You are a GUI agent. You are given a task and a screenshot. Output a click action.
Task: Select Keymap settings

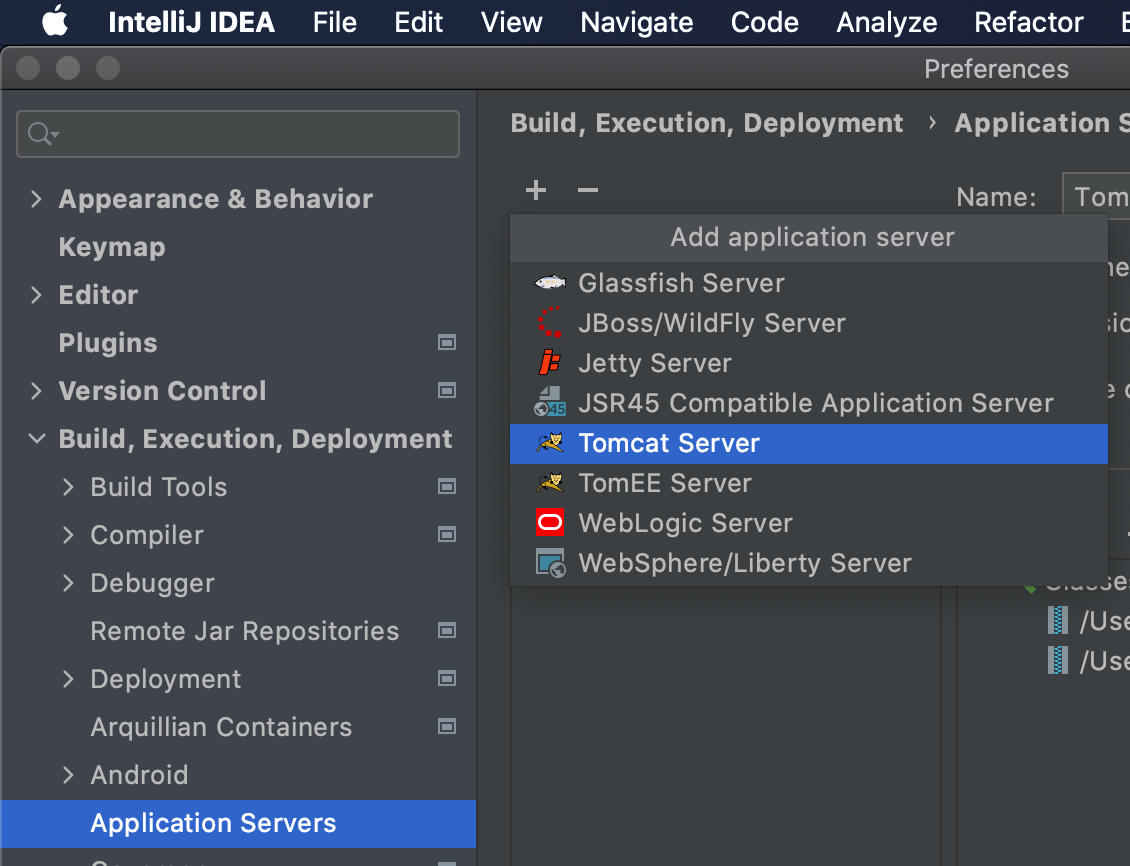coord(112,247)
